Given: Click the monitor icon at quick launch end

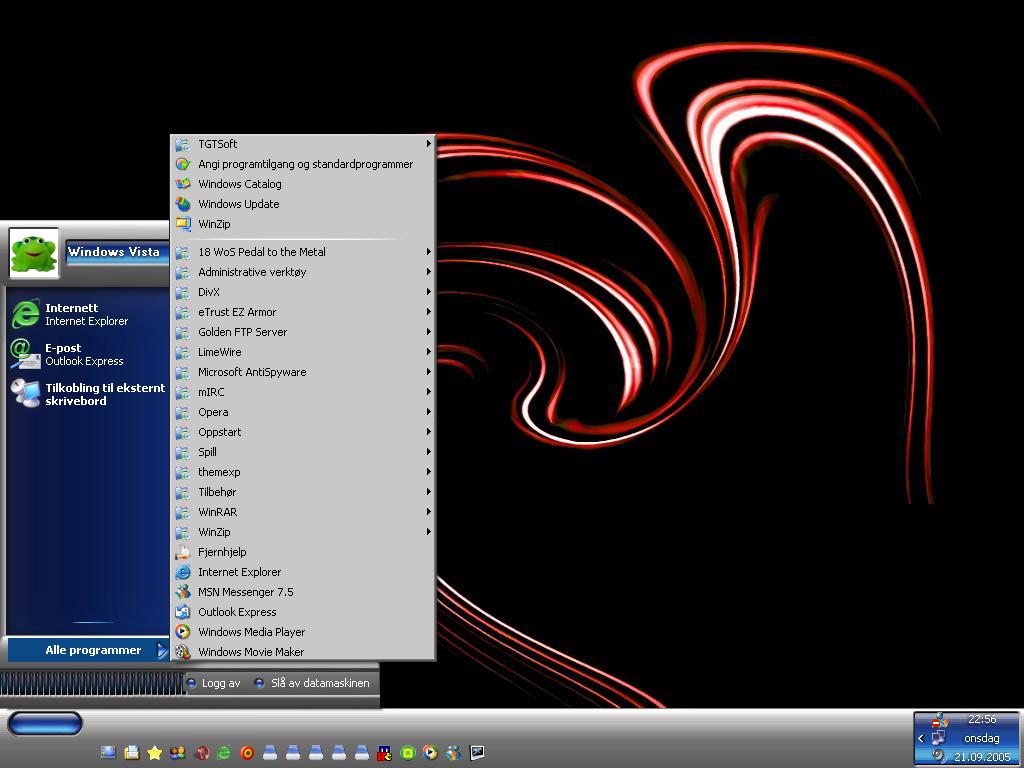Looking at the screenshot, I should [477, 752].
